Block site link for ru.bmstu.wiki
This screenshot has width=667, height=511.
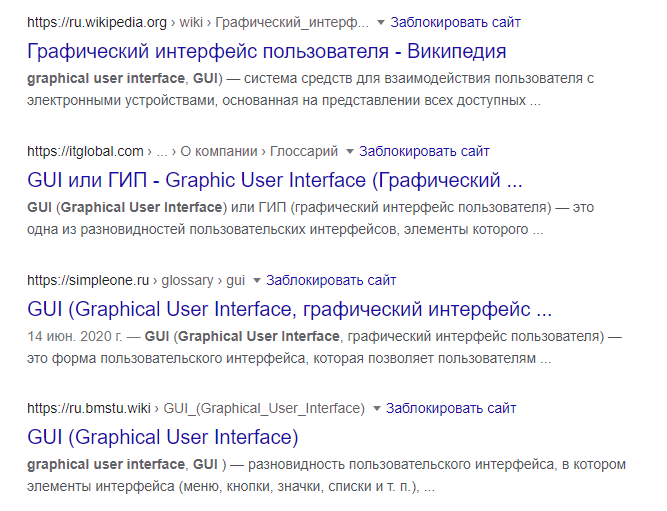click(x=451, y=408)
